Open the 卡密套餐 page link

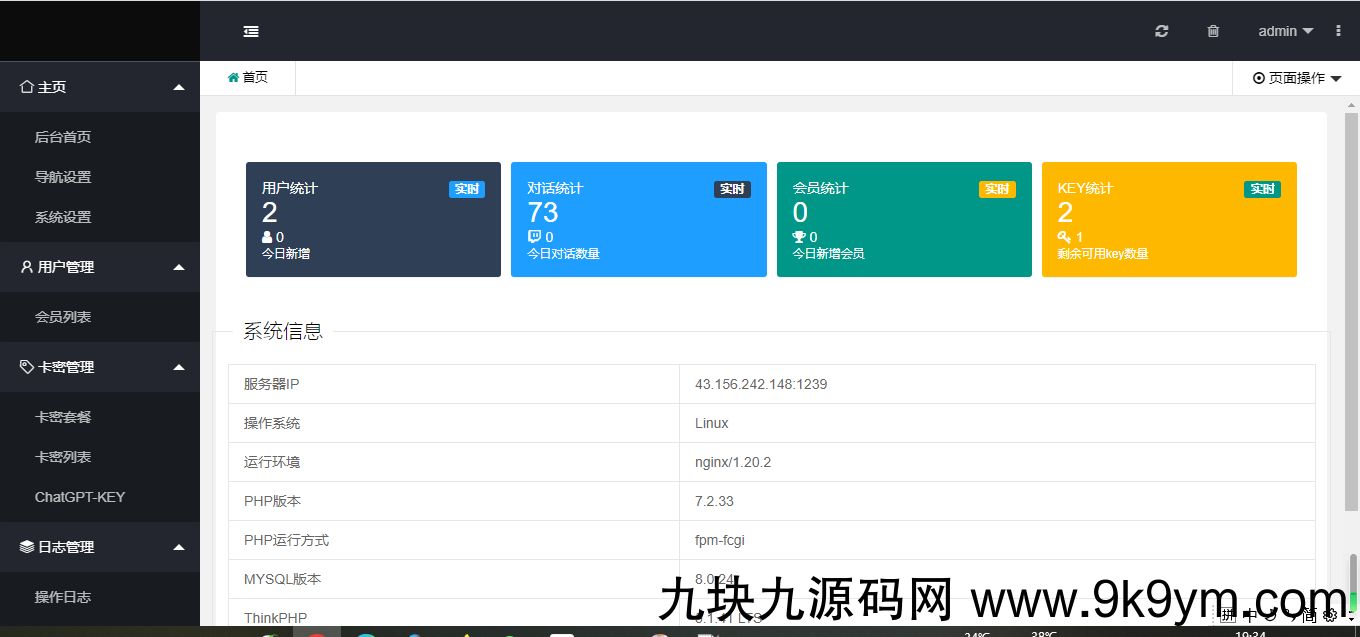coord(63,417)
